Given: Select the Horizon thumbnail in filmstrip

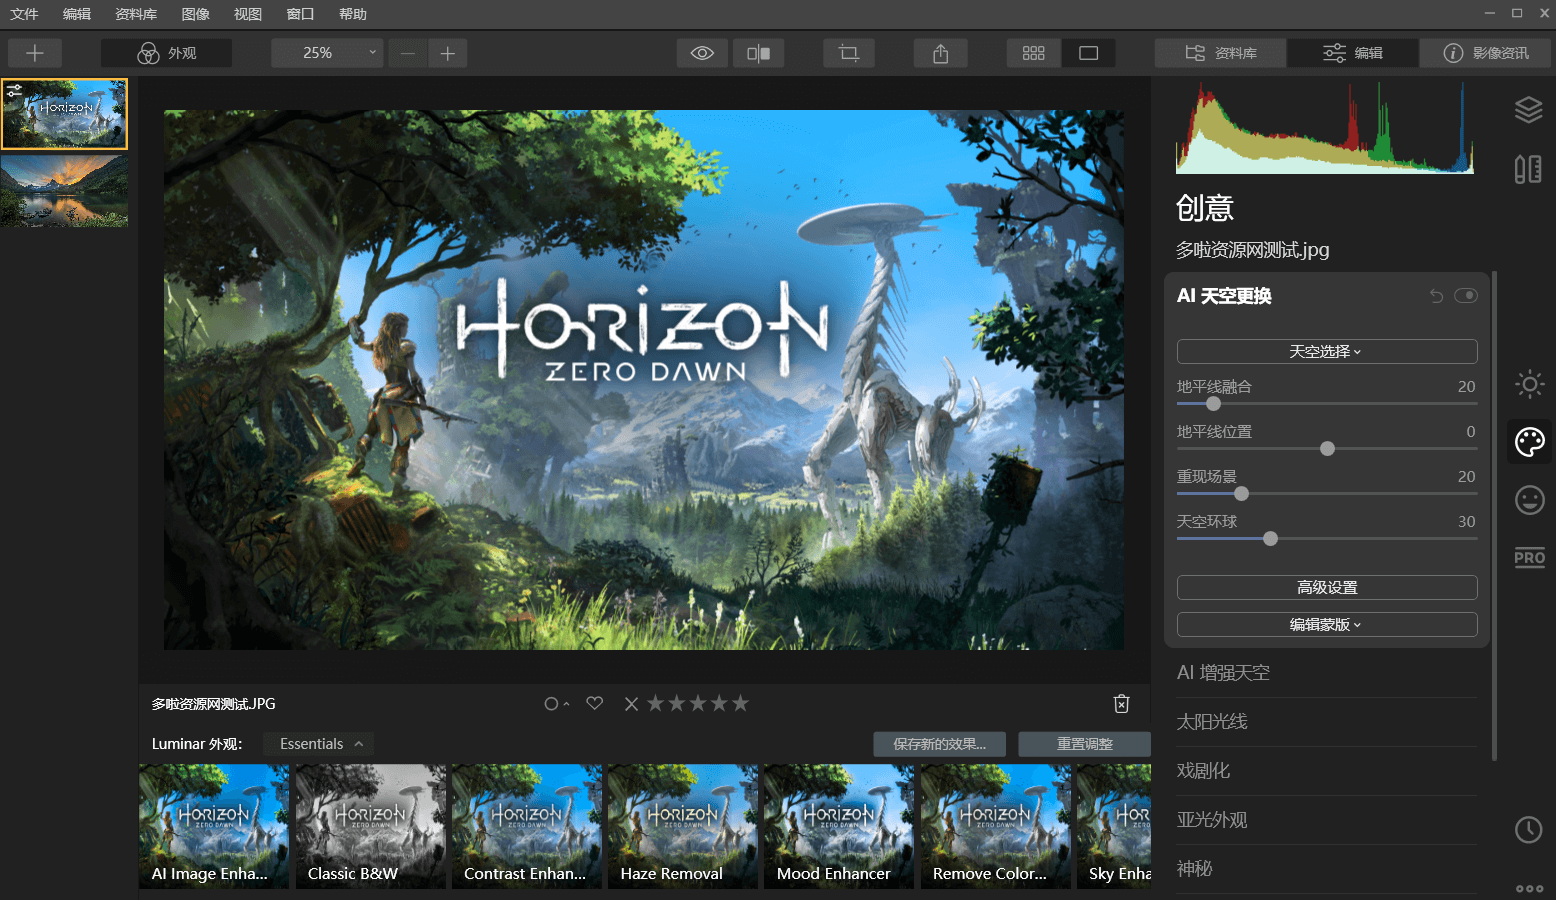Looking at the screenshot, I should [65, 114].
